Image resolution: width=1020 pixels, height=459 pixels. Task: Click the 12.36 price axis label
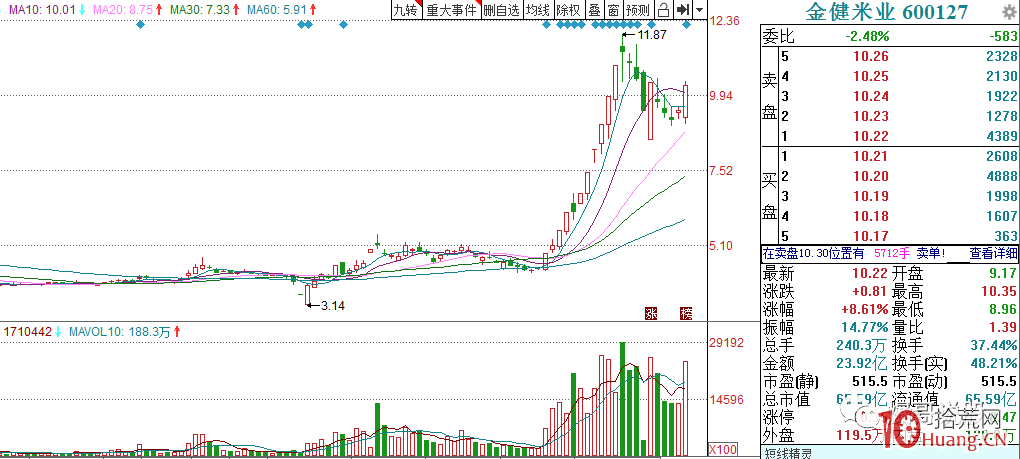coord(725,21)
